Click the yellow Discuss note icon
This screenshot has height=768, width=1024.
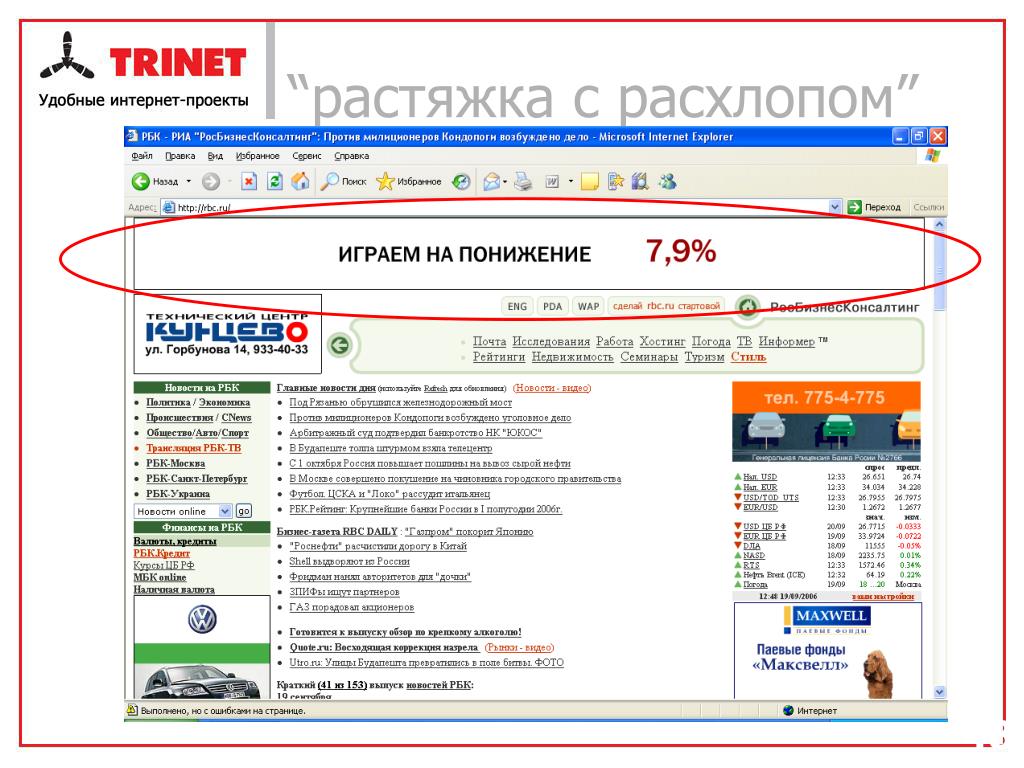pyautogui.click(x=589, y=182)
